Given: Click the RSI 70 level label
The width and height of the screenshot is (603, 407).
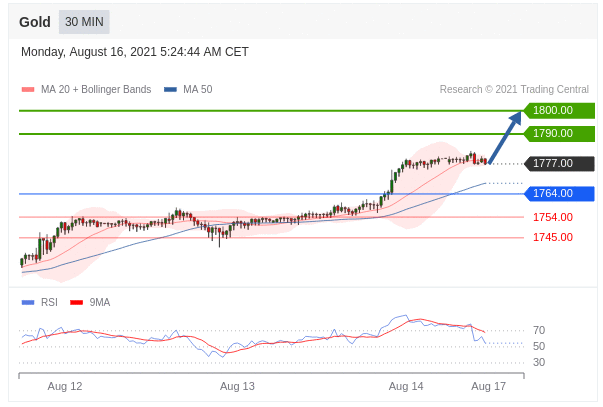Looking at the screenshot, I should pyautogui.click(x=538, y=330).
